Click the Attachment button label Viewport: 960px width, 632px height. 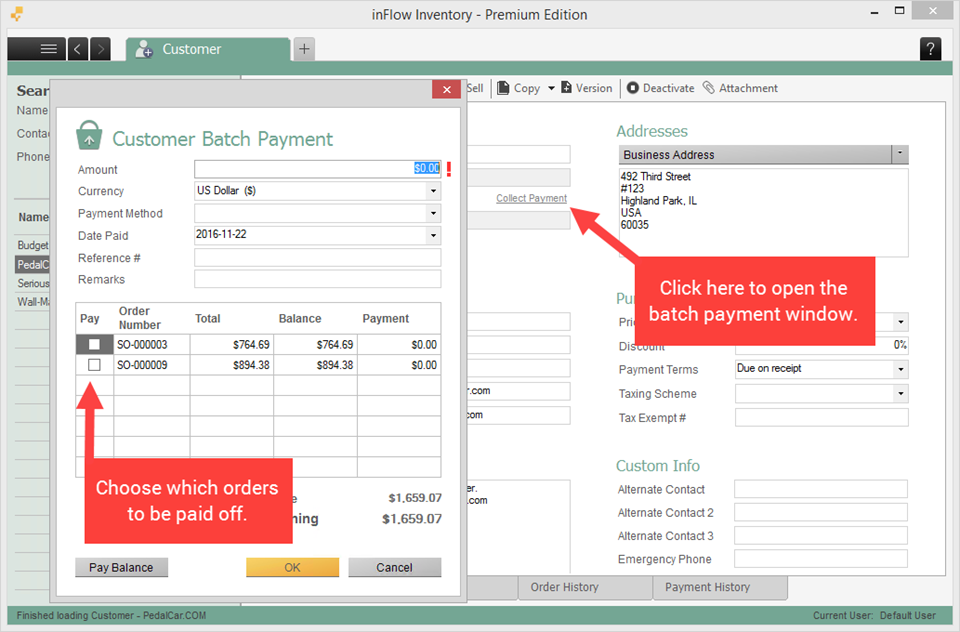748,88
